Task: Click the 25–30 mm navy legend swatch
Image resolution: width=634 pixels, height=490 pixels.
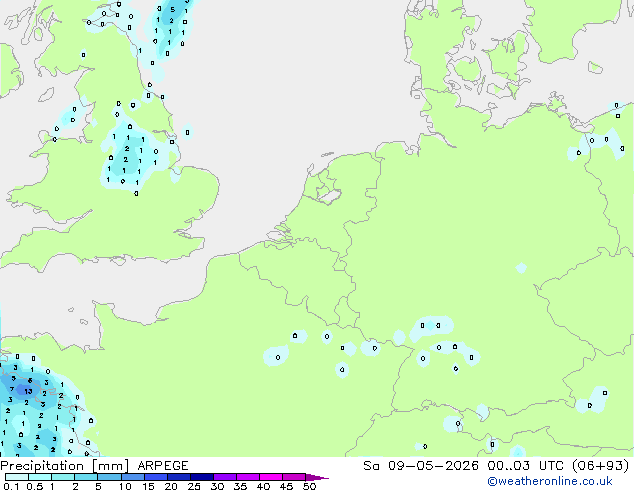Action: click(x=201, y=477)
